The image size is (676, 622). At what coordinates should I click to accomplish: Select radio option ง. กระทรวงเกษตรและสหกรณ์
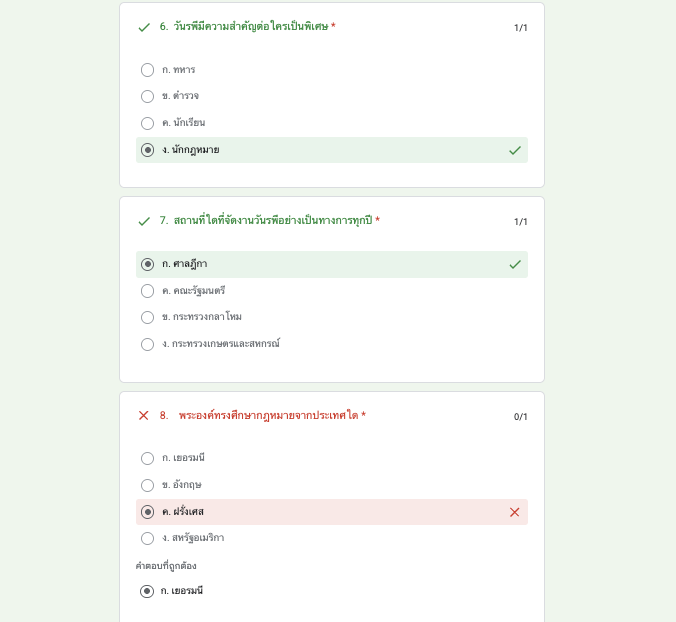point(148,344)
